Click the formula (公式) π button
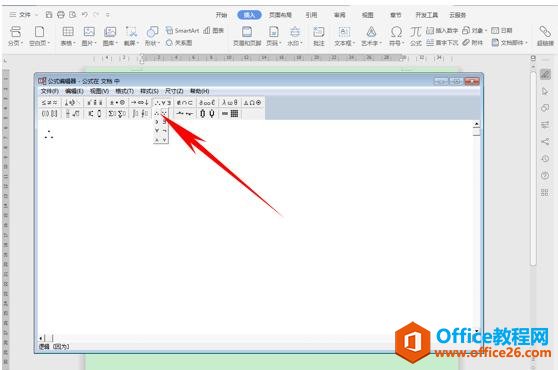Image resolution: width=558 pixels, height=370 pixels. (415, 36)
